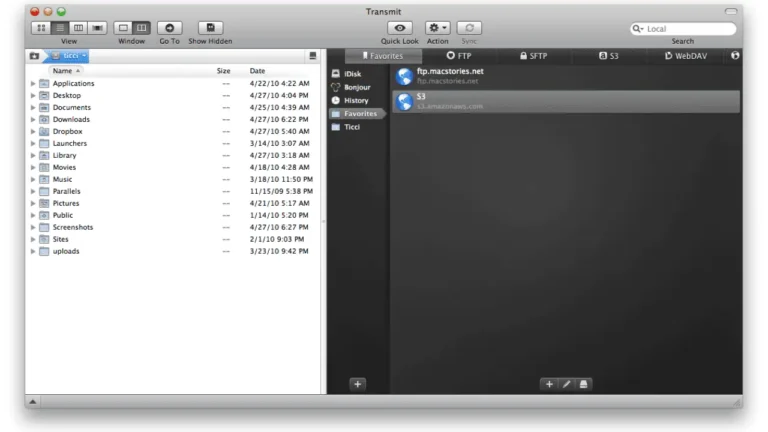Select dual-pane window layout

(x=142, y=28)
